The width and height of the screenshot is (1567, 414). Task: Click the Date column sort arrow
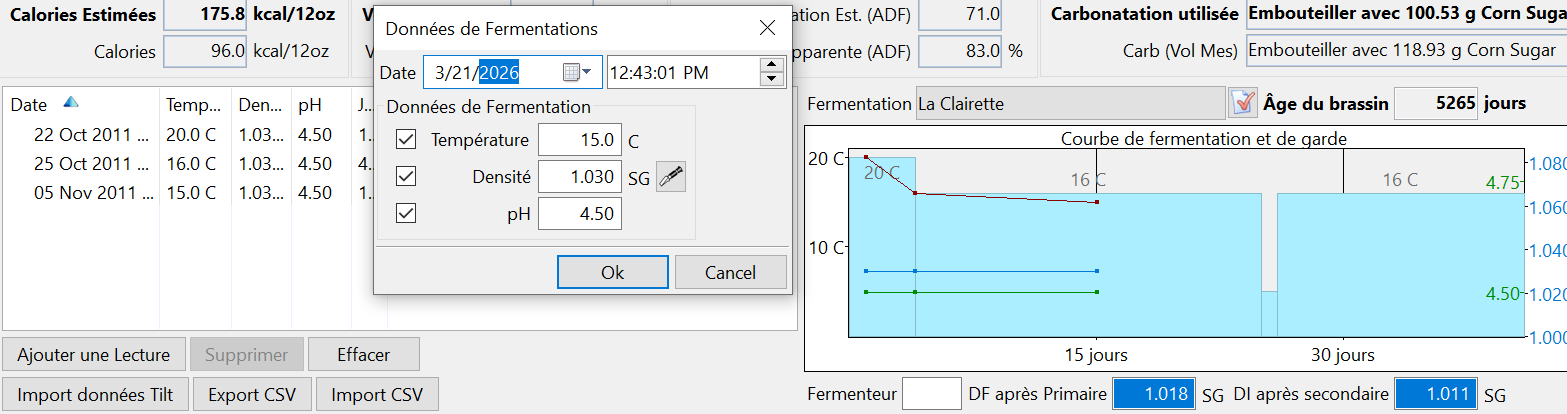click(71, 103)
